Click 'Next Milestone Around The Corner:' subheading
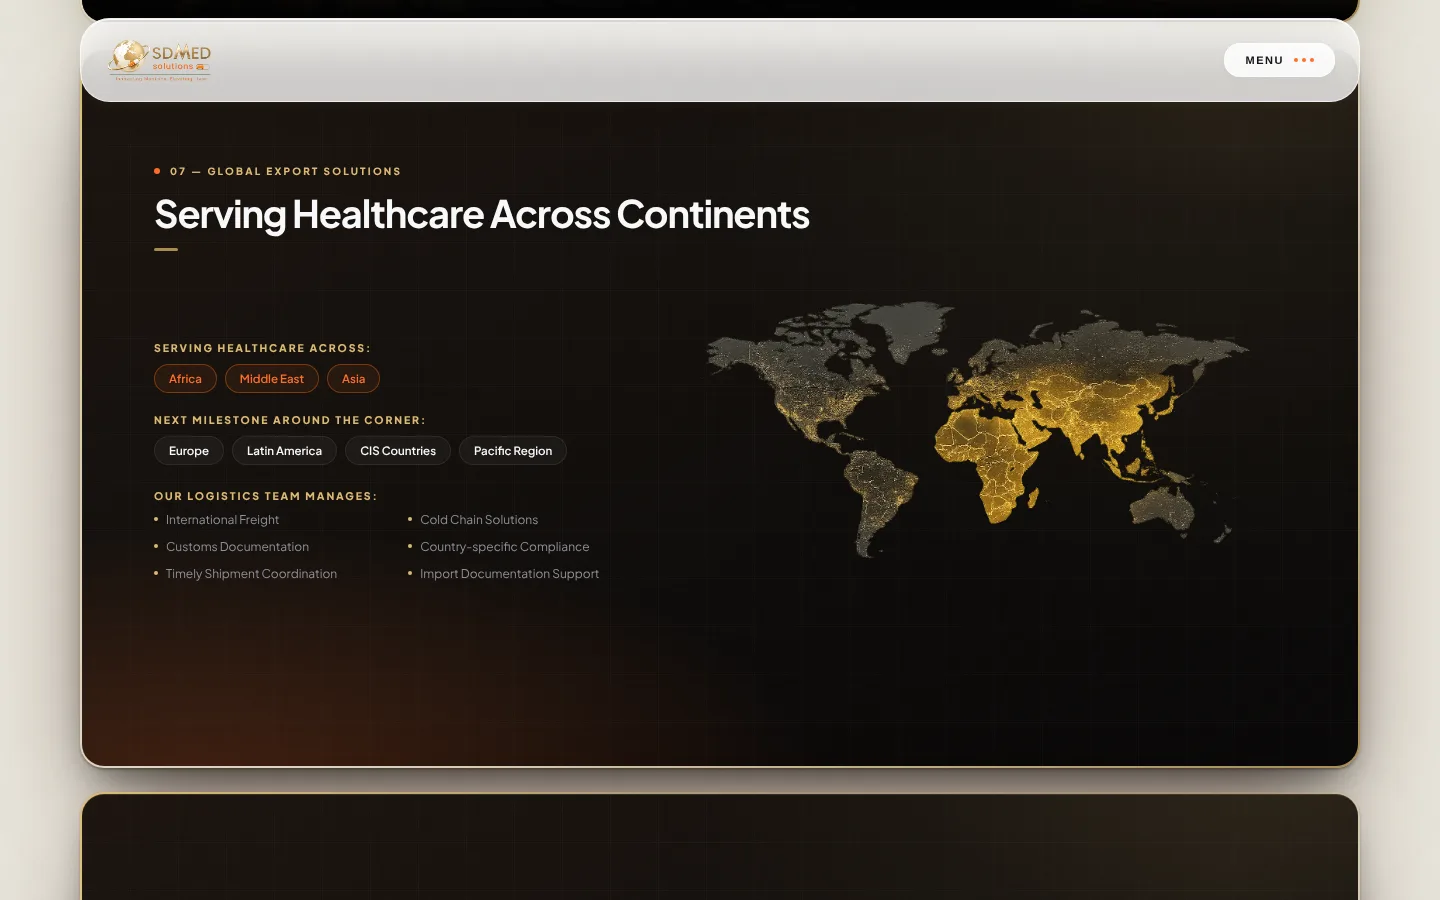This screenshot has height=900, width=1440. (x=290, y=420)
